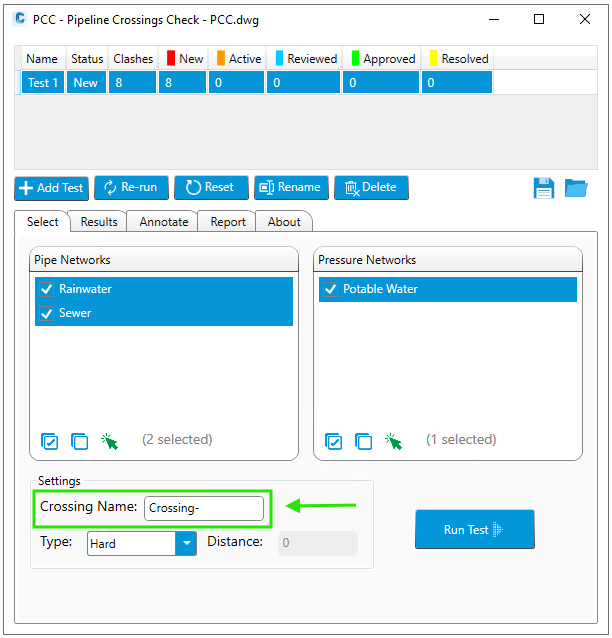
Task: Click the yellow Resolved status color swatch
Action: tap(433, 58)
